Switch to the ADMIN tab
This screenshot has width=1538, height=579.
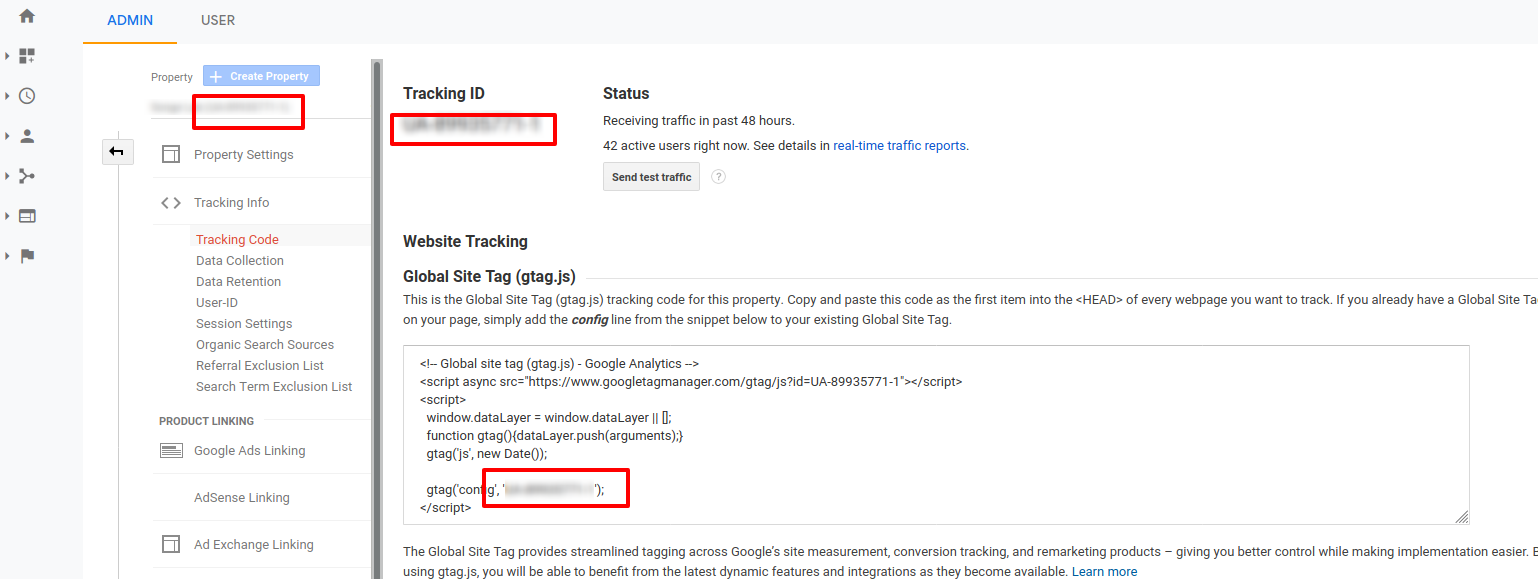pos(130,20)
